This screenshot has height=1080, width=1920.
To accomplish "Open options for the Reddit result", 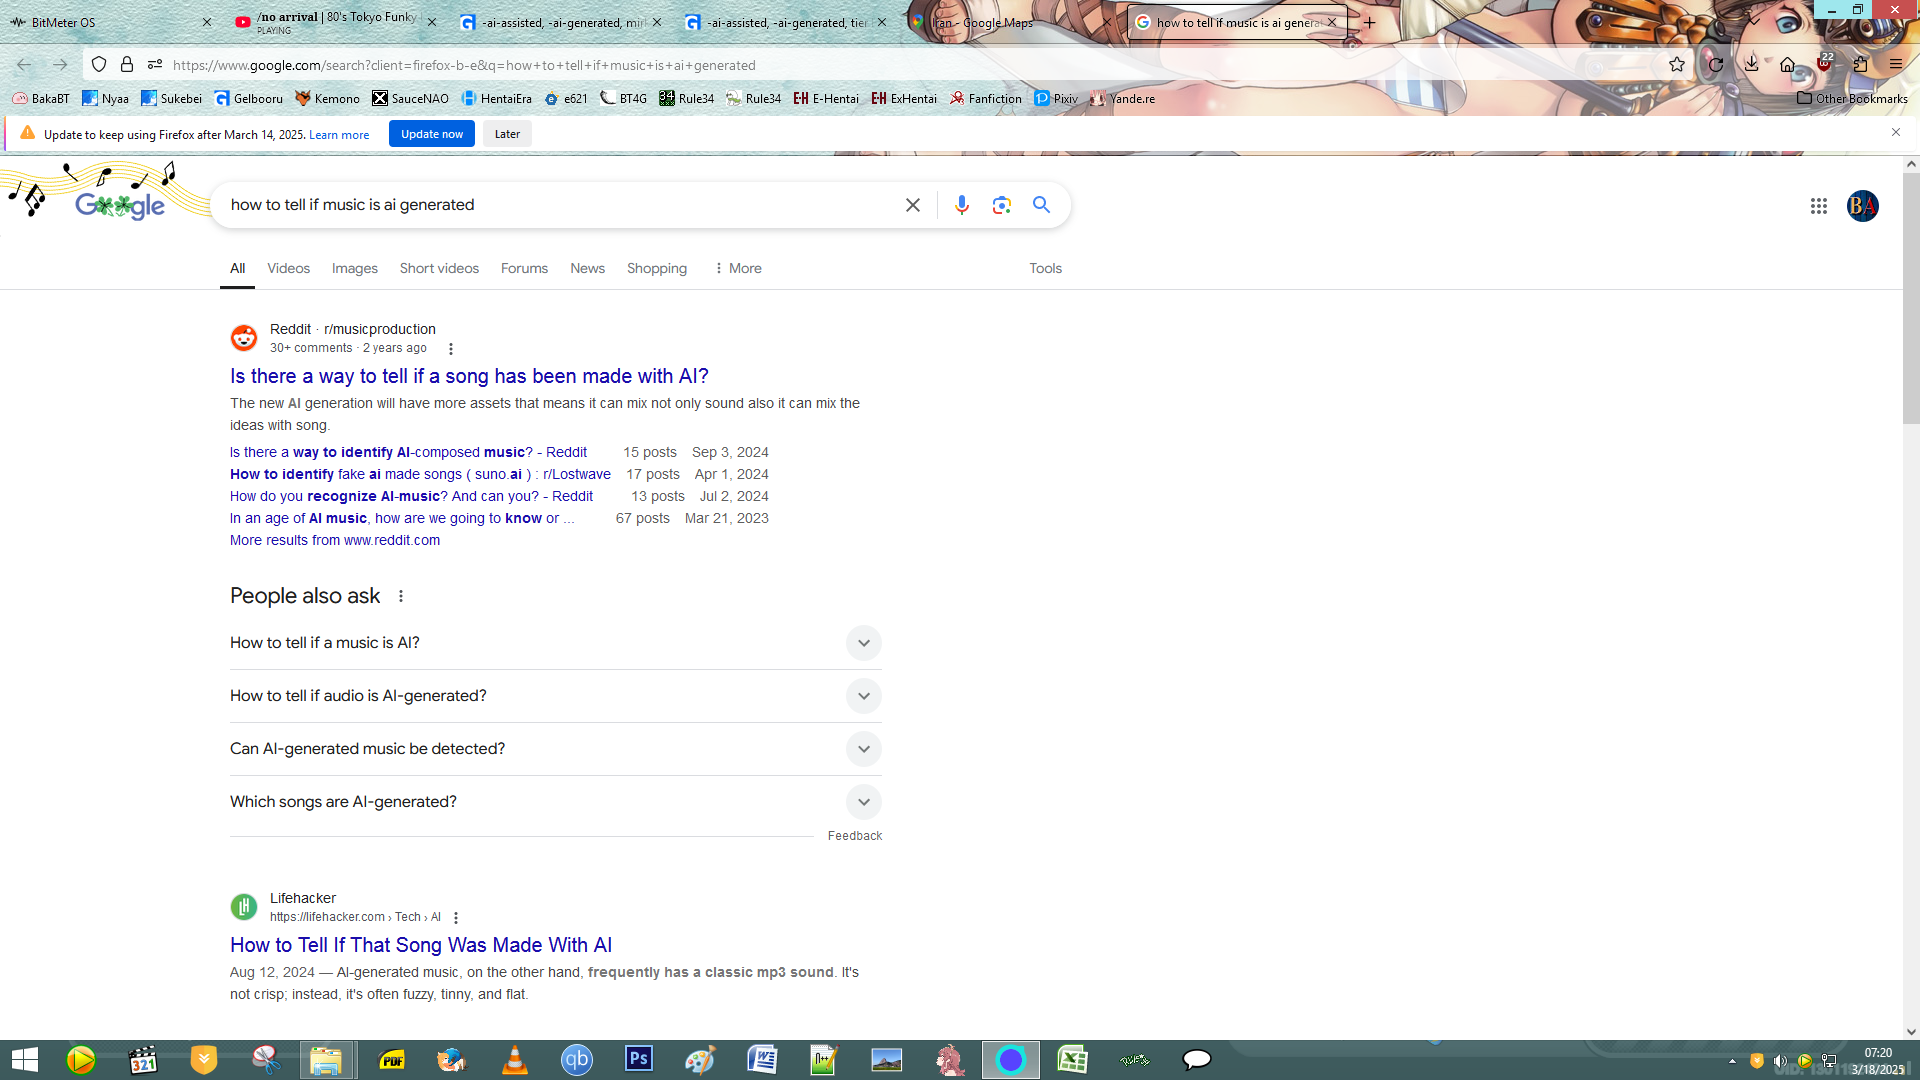I will [451, 349].
